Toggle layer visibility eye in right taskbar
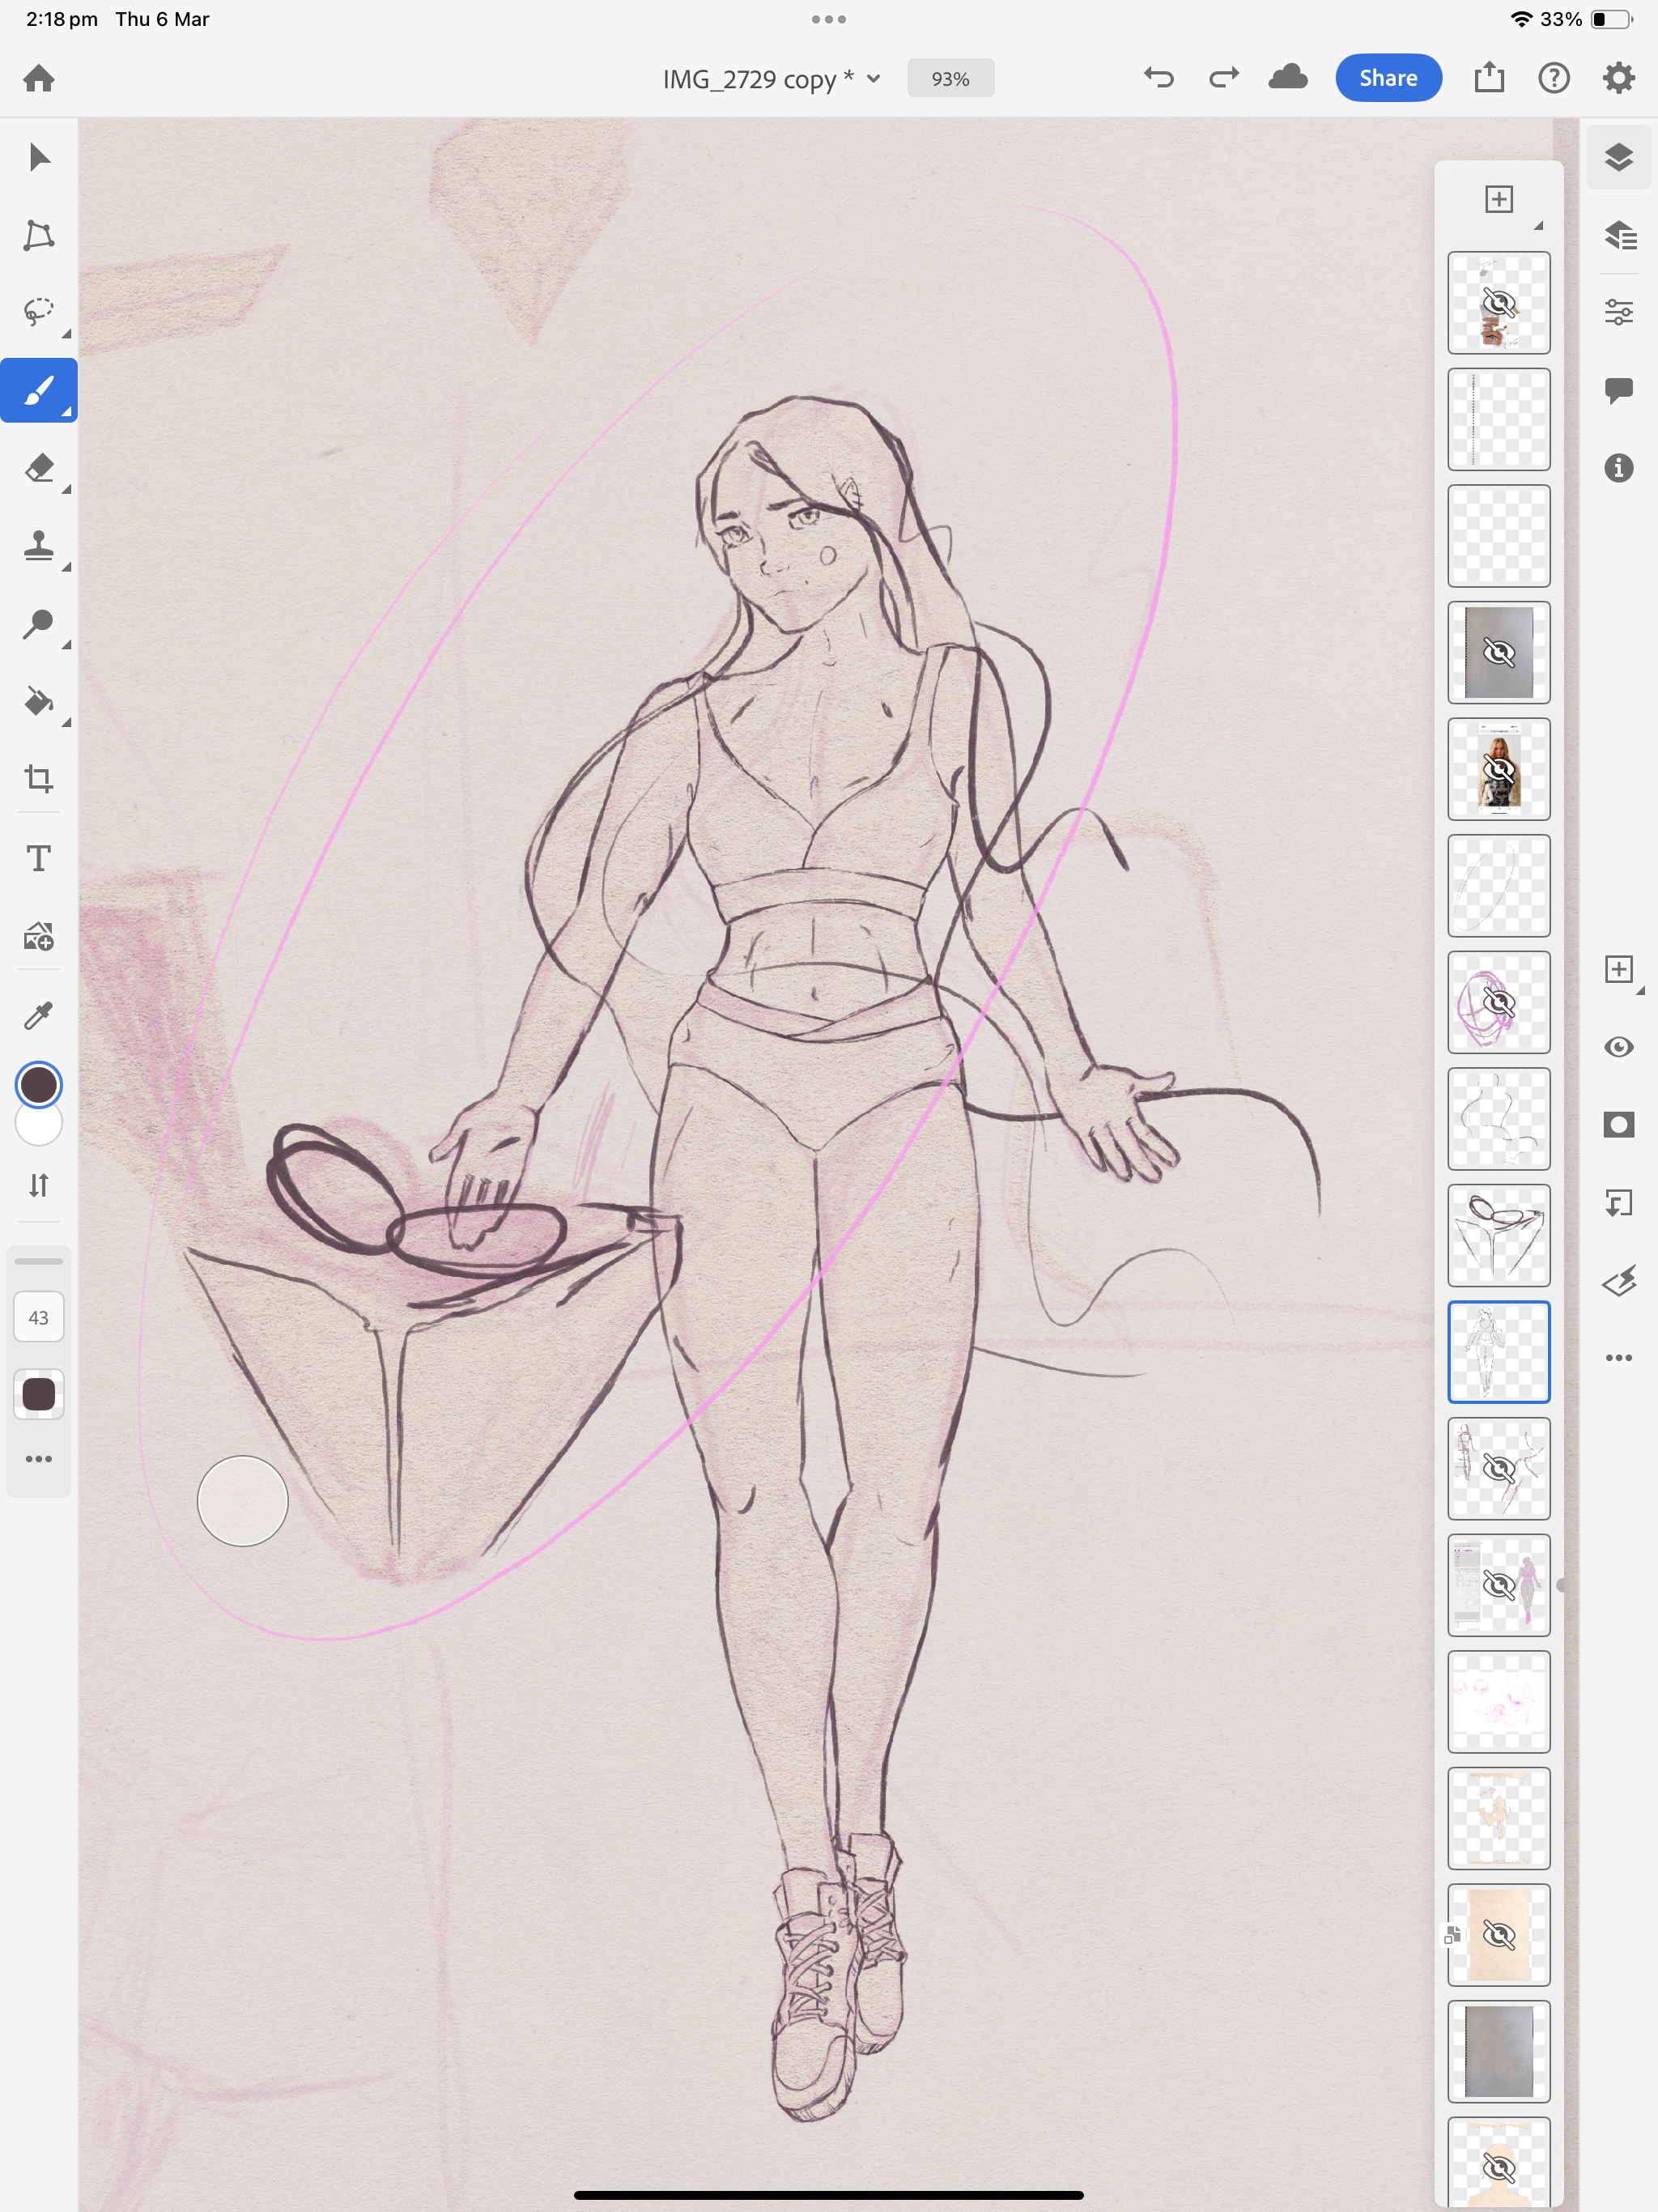This screenshot has height=2212, width=1658. (1618, 1047)
